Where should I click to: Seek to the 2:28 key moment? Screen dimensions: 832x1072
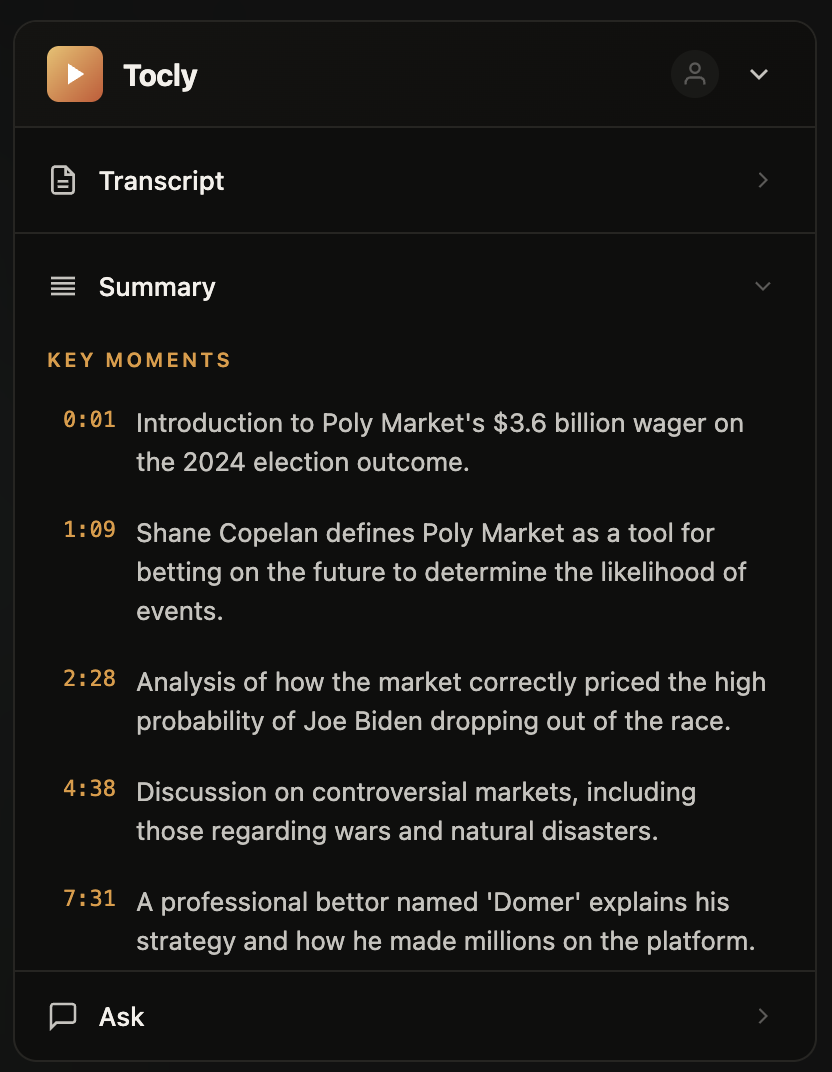point(89,679)
